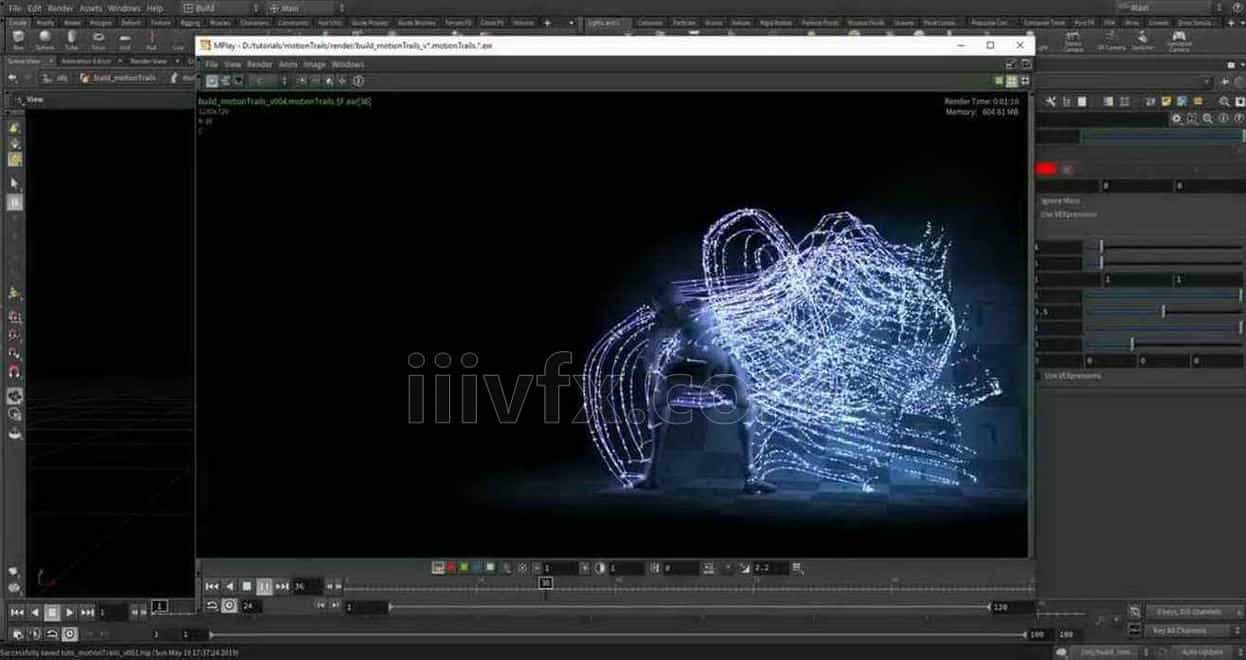Click the magnifier search icon in parameter pane
This screenshot has height=660, width=1246.
(1208, 118)
